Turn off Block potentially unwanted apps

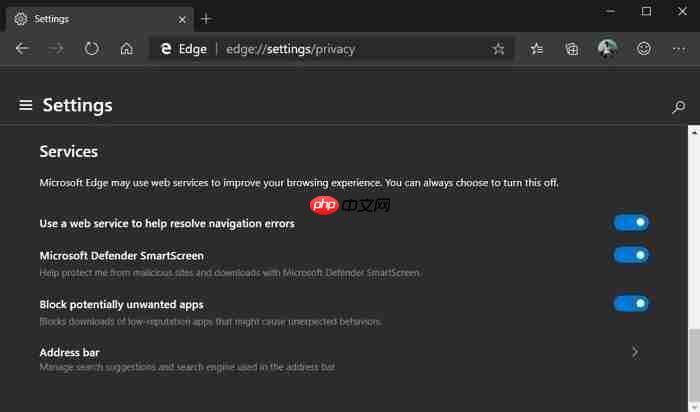click(631, 304)
